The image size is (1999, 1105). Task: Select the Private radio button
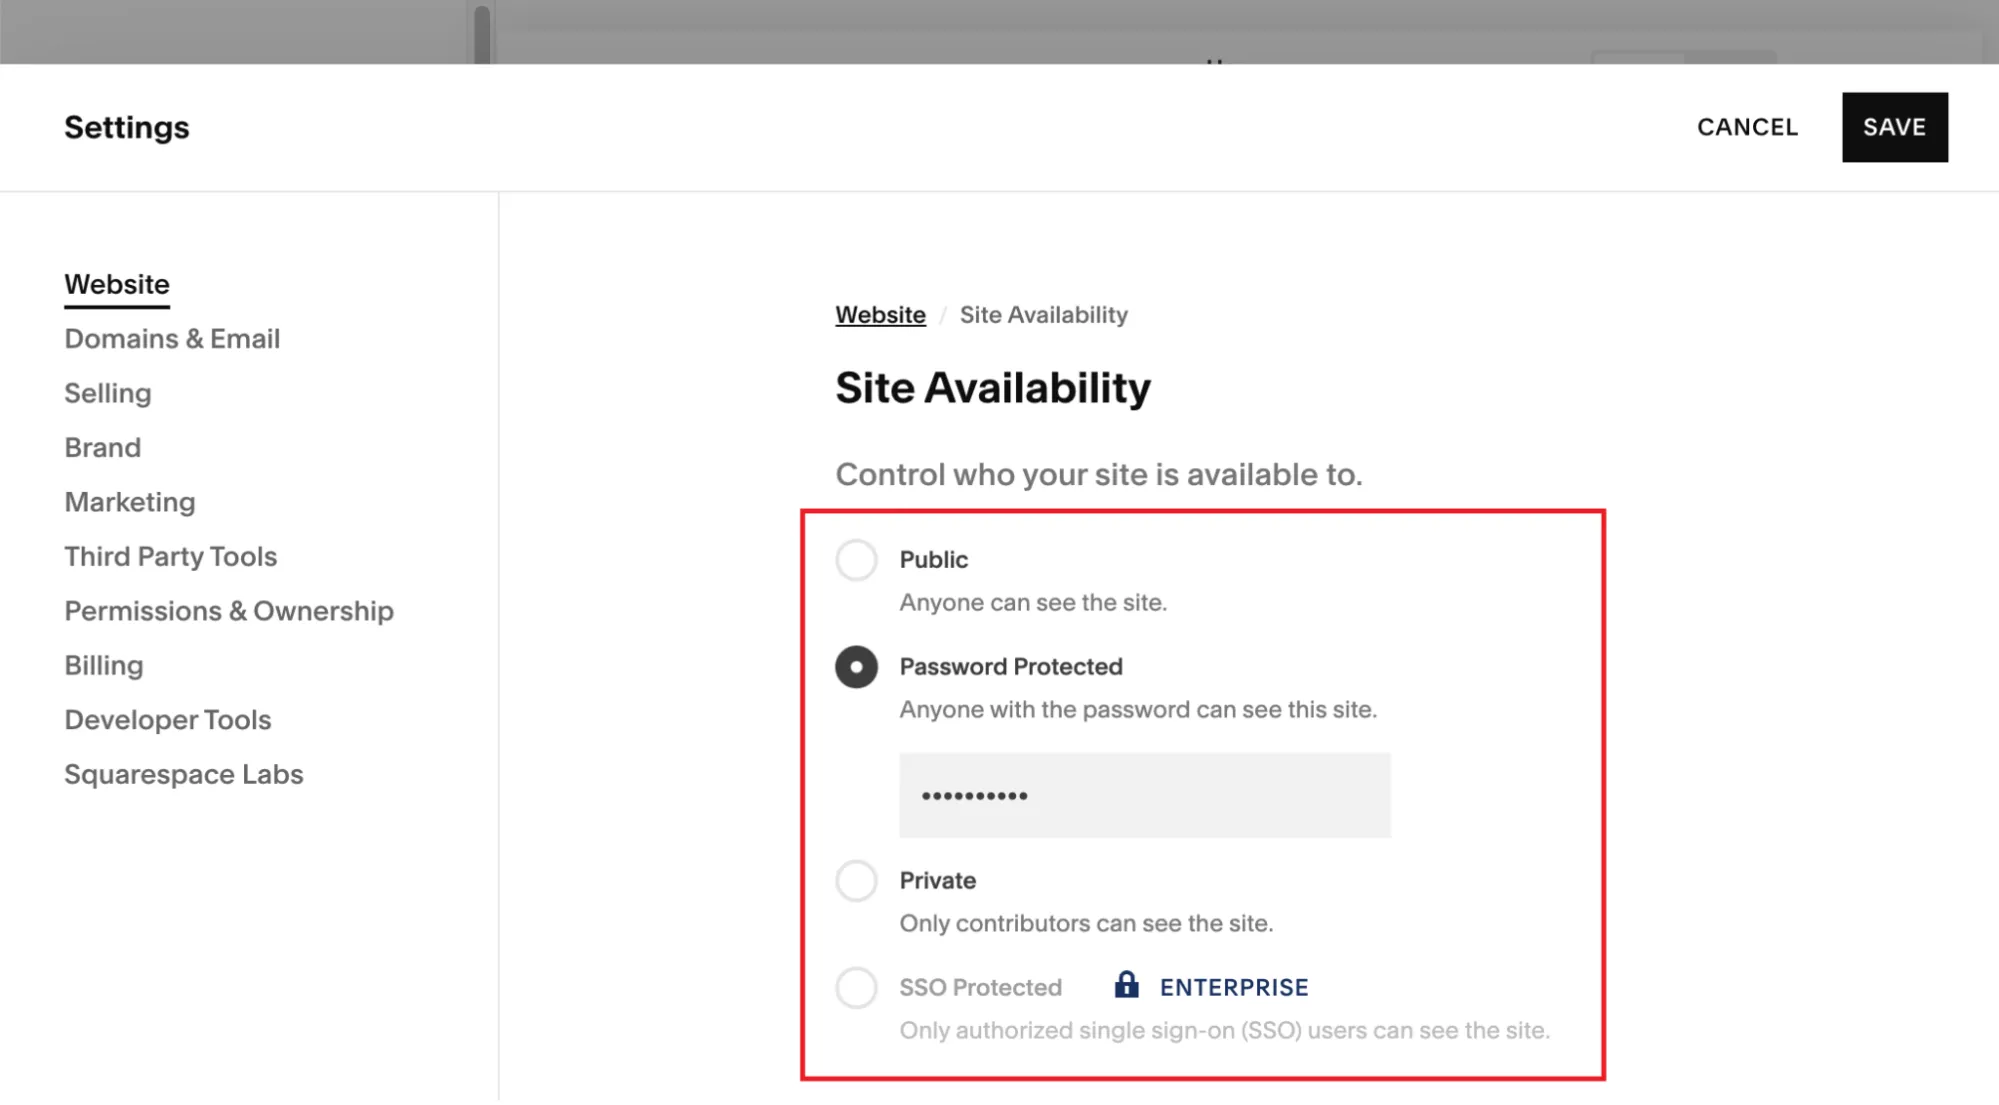855,880
